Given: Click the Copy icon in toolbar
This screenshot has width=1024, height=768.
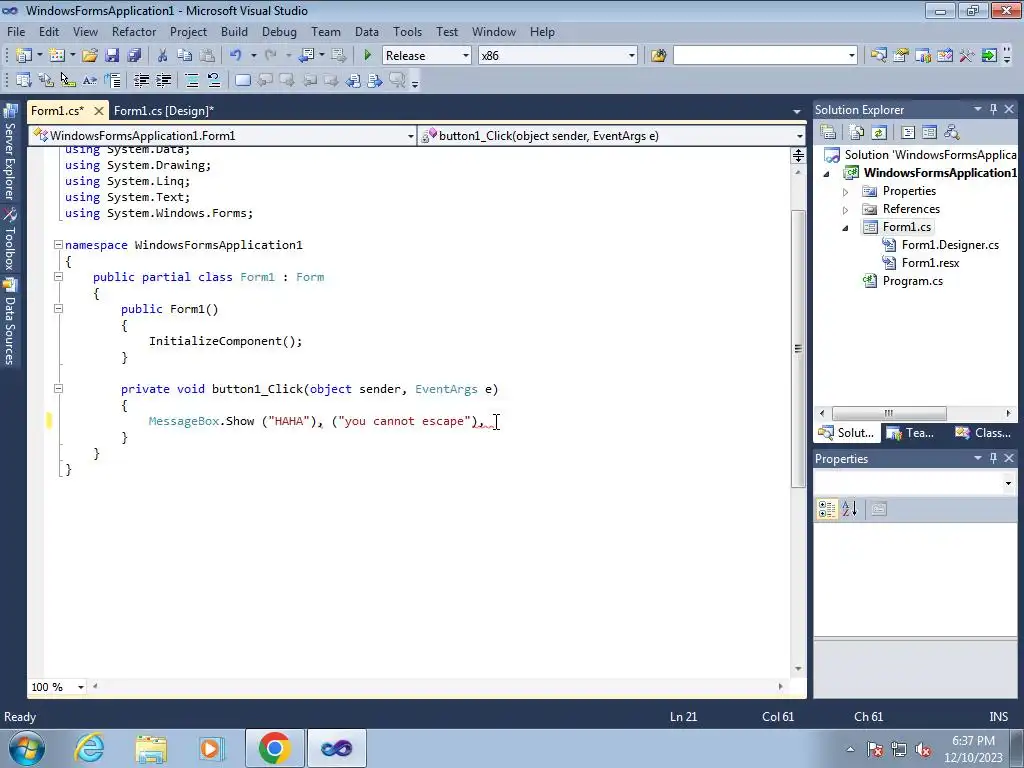Looking at the screenshot, I should click(185, 56).
